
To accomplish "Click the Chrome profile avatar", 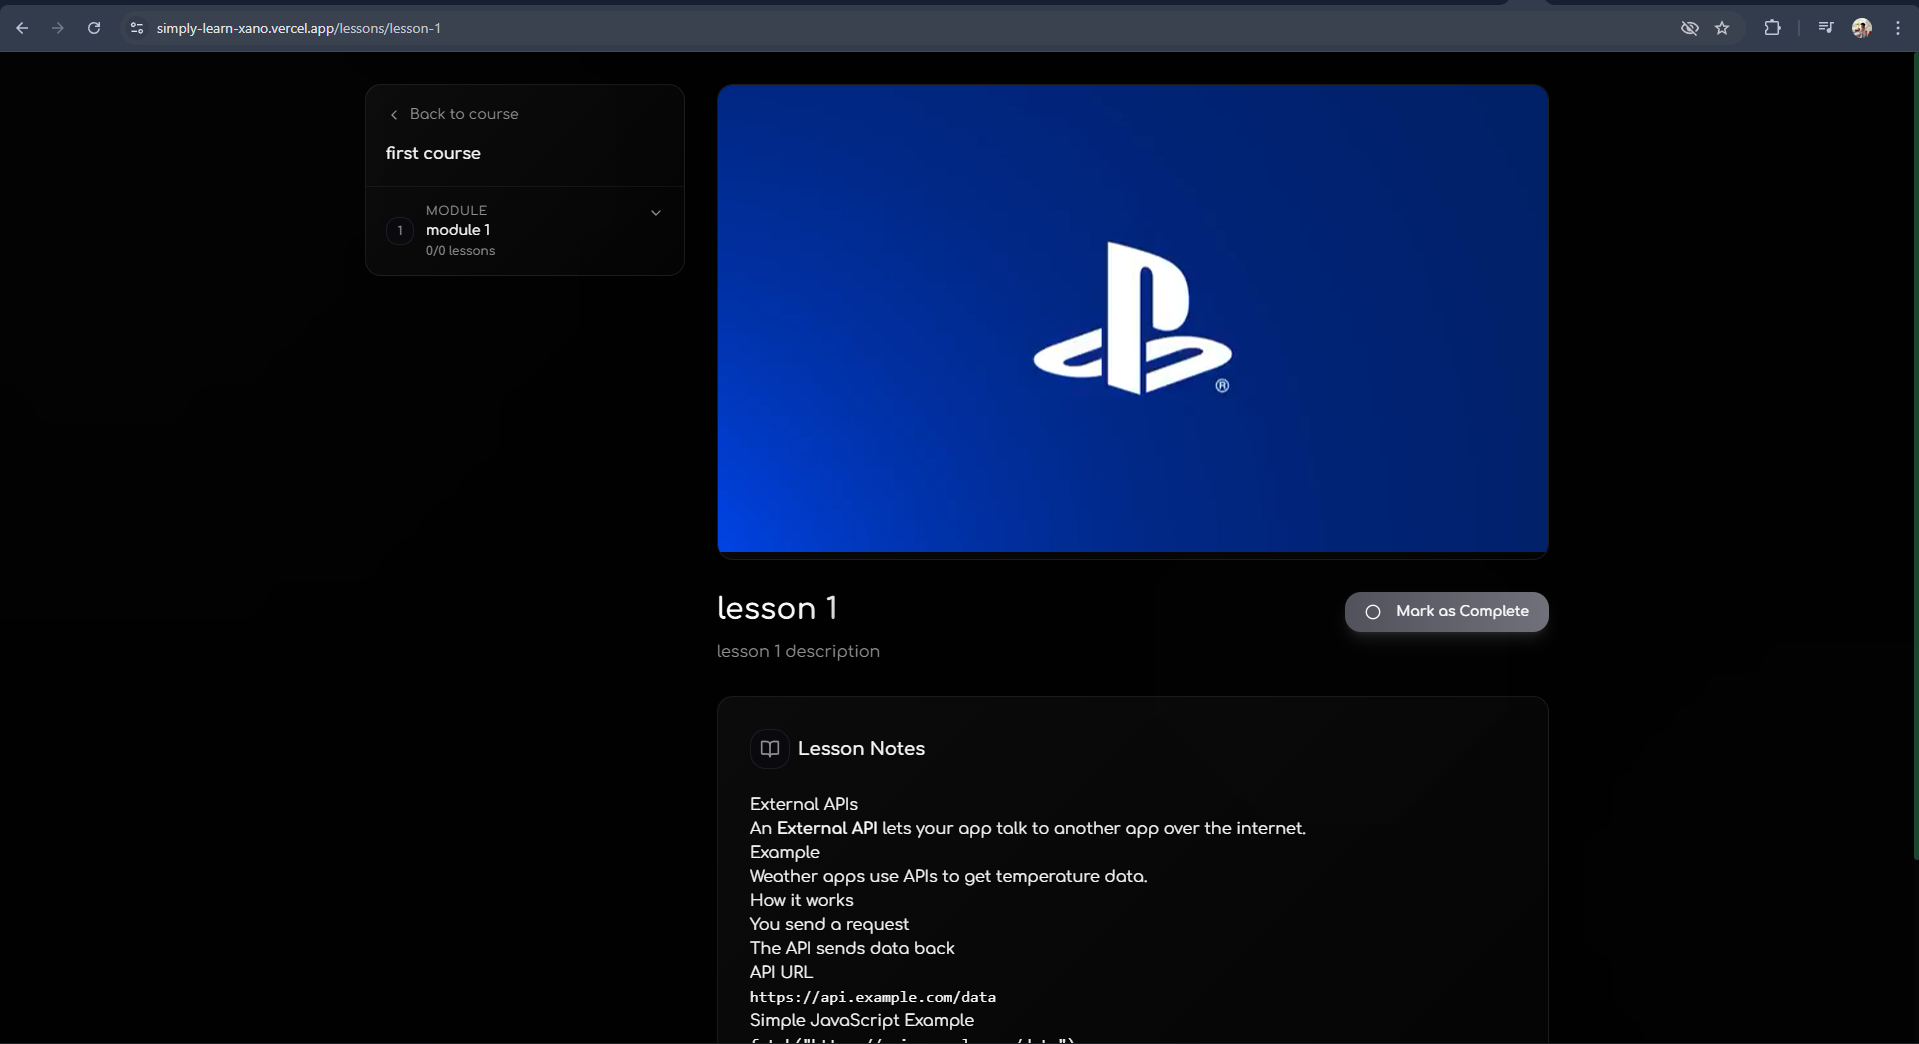I will pyautogui.click(x=1861, y=28).
